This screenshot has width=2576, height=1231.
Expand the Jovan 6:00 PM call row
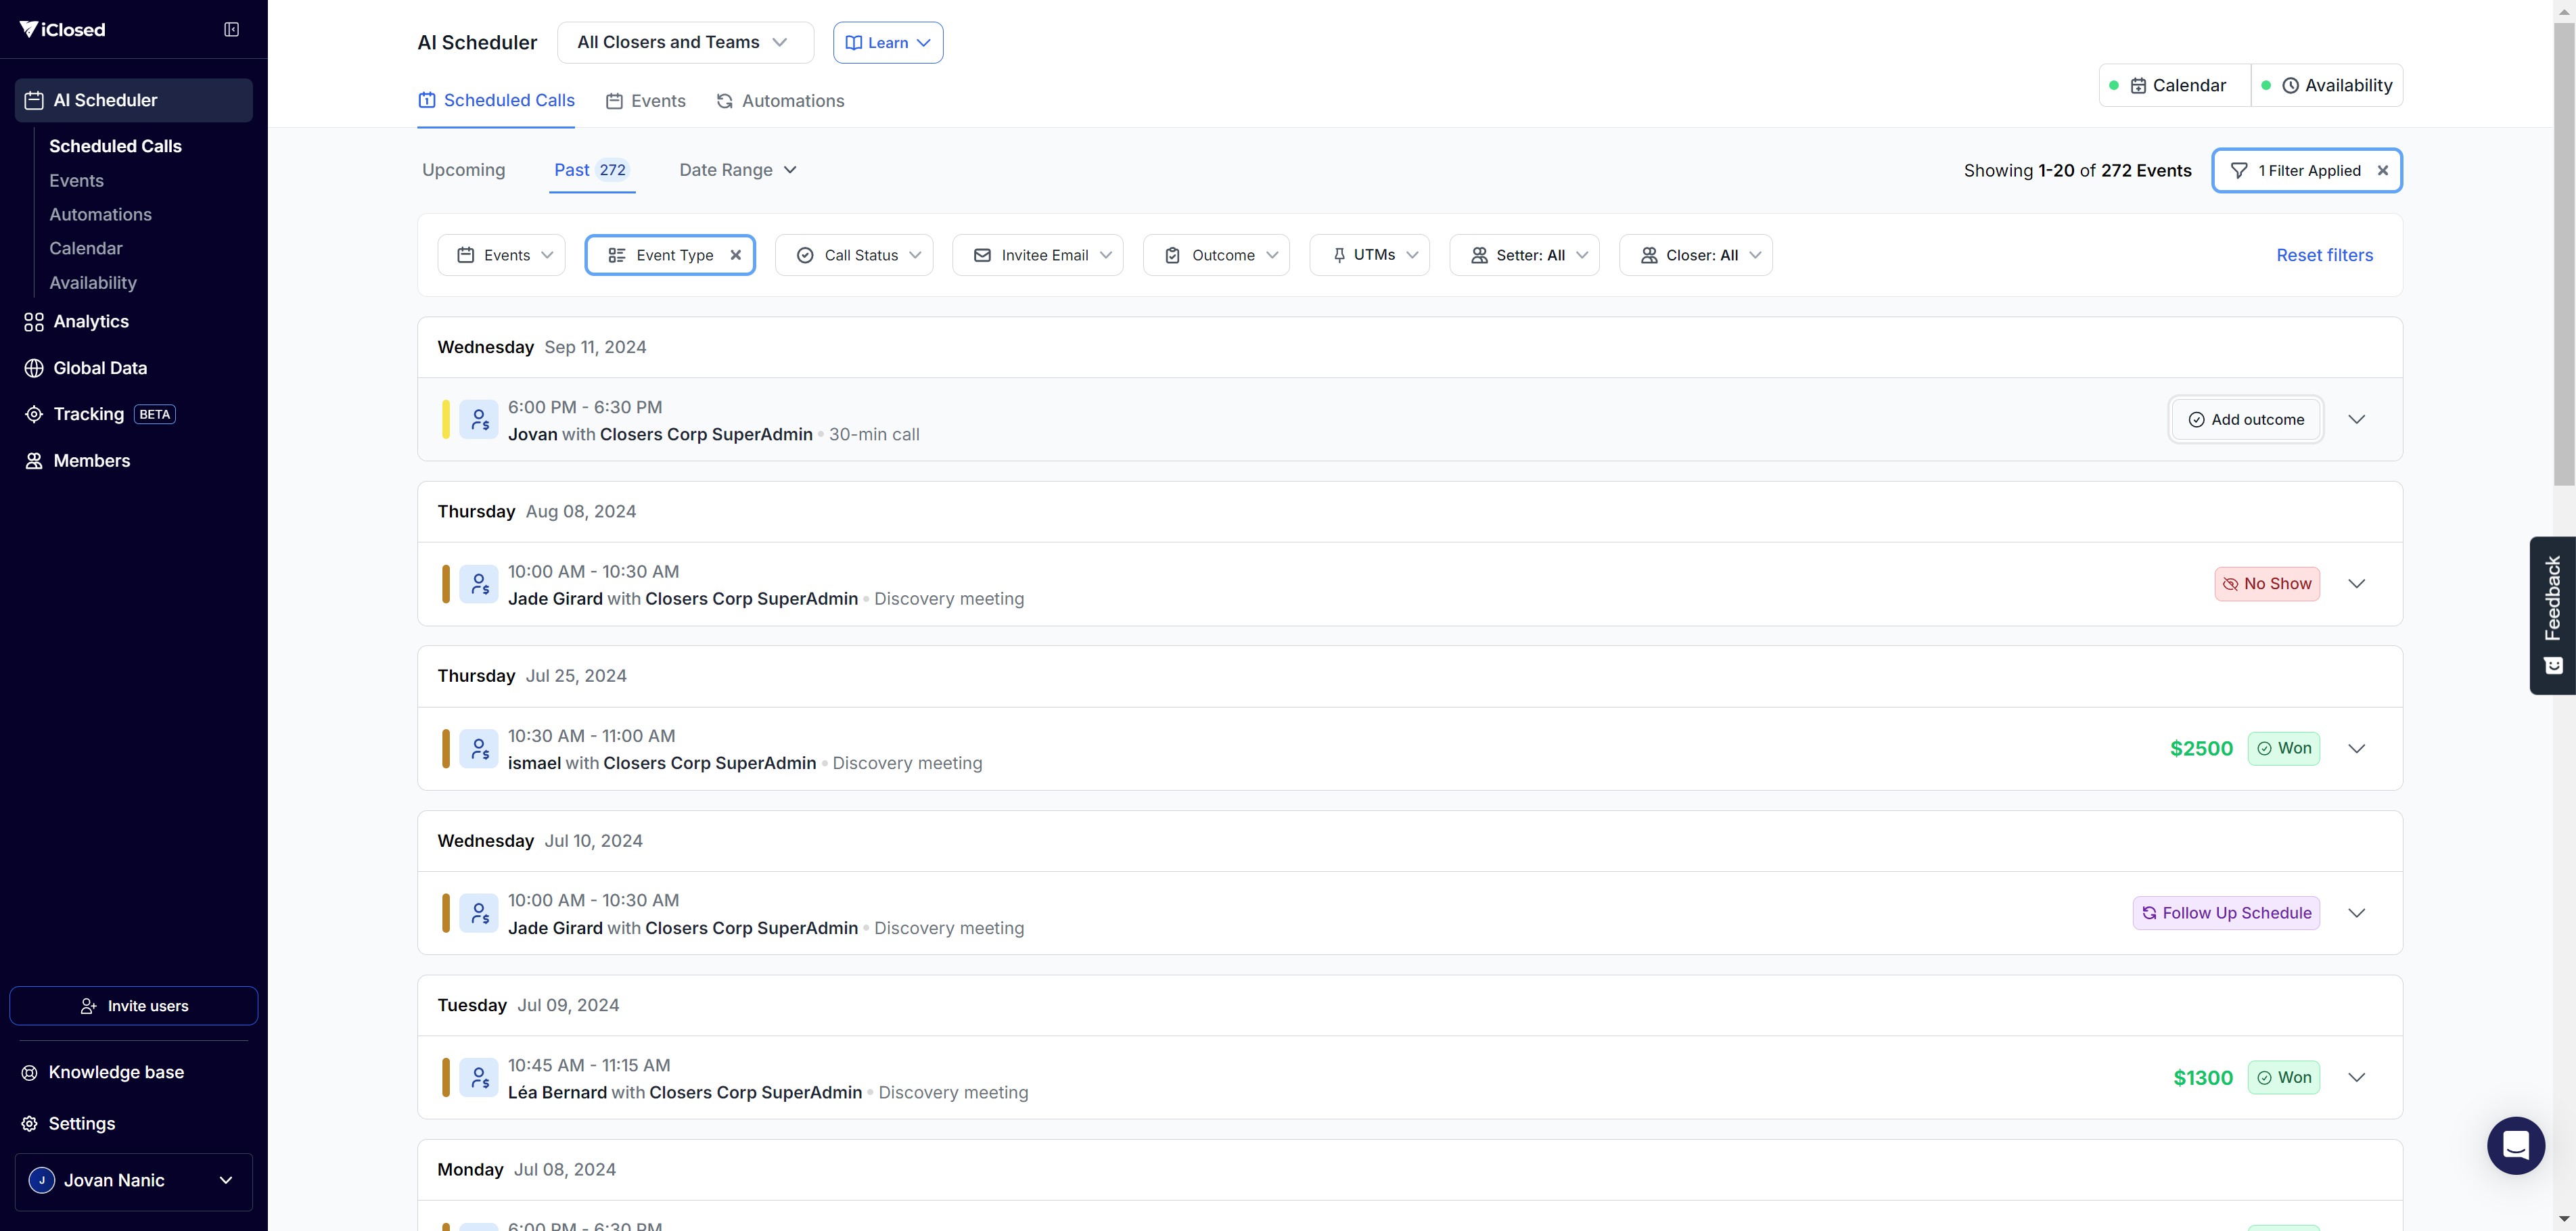pos(2356,420)
